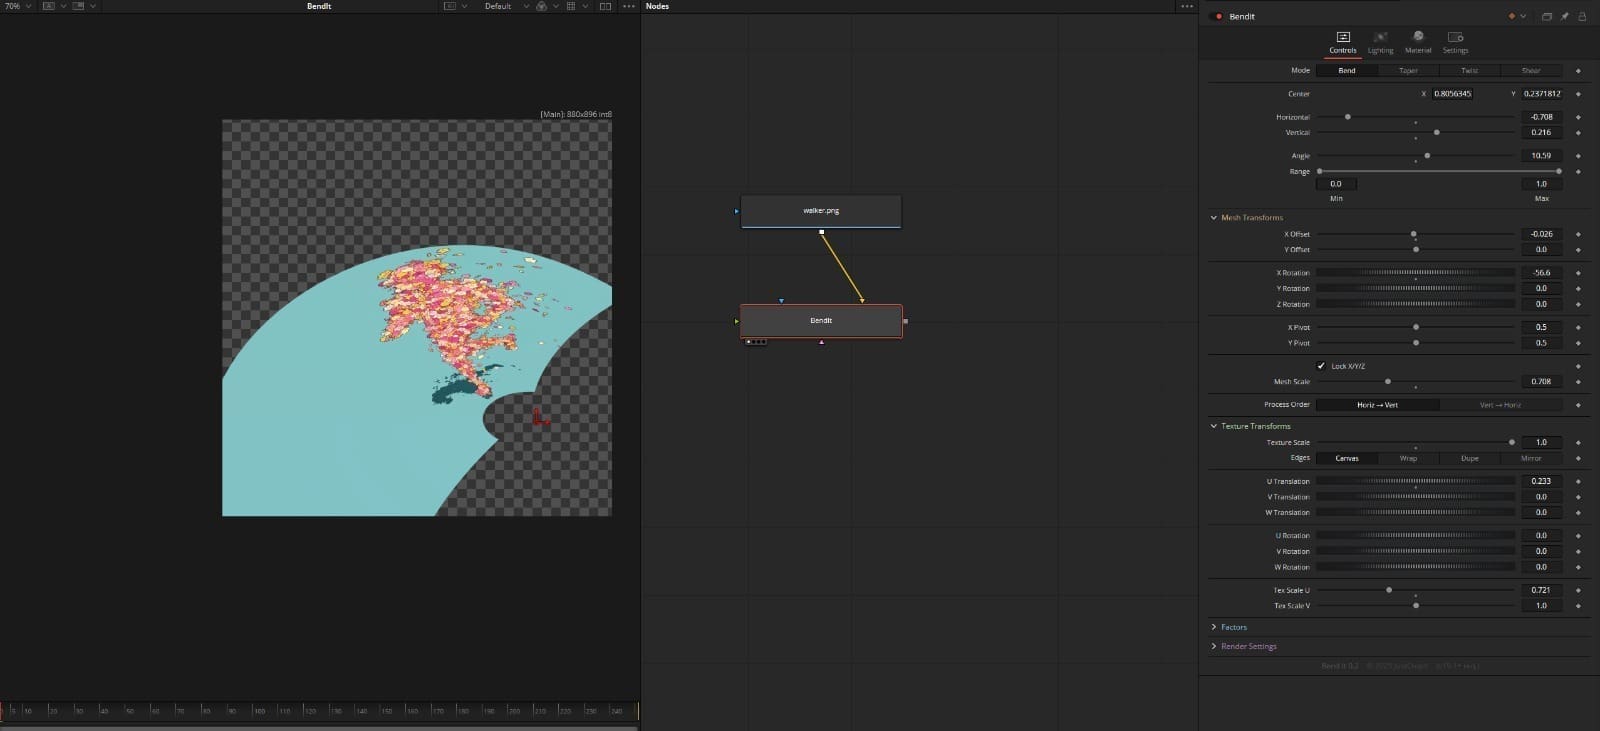Open the viewer three-dots options menu

click(x=628, y=6)
